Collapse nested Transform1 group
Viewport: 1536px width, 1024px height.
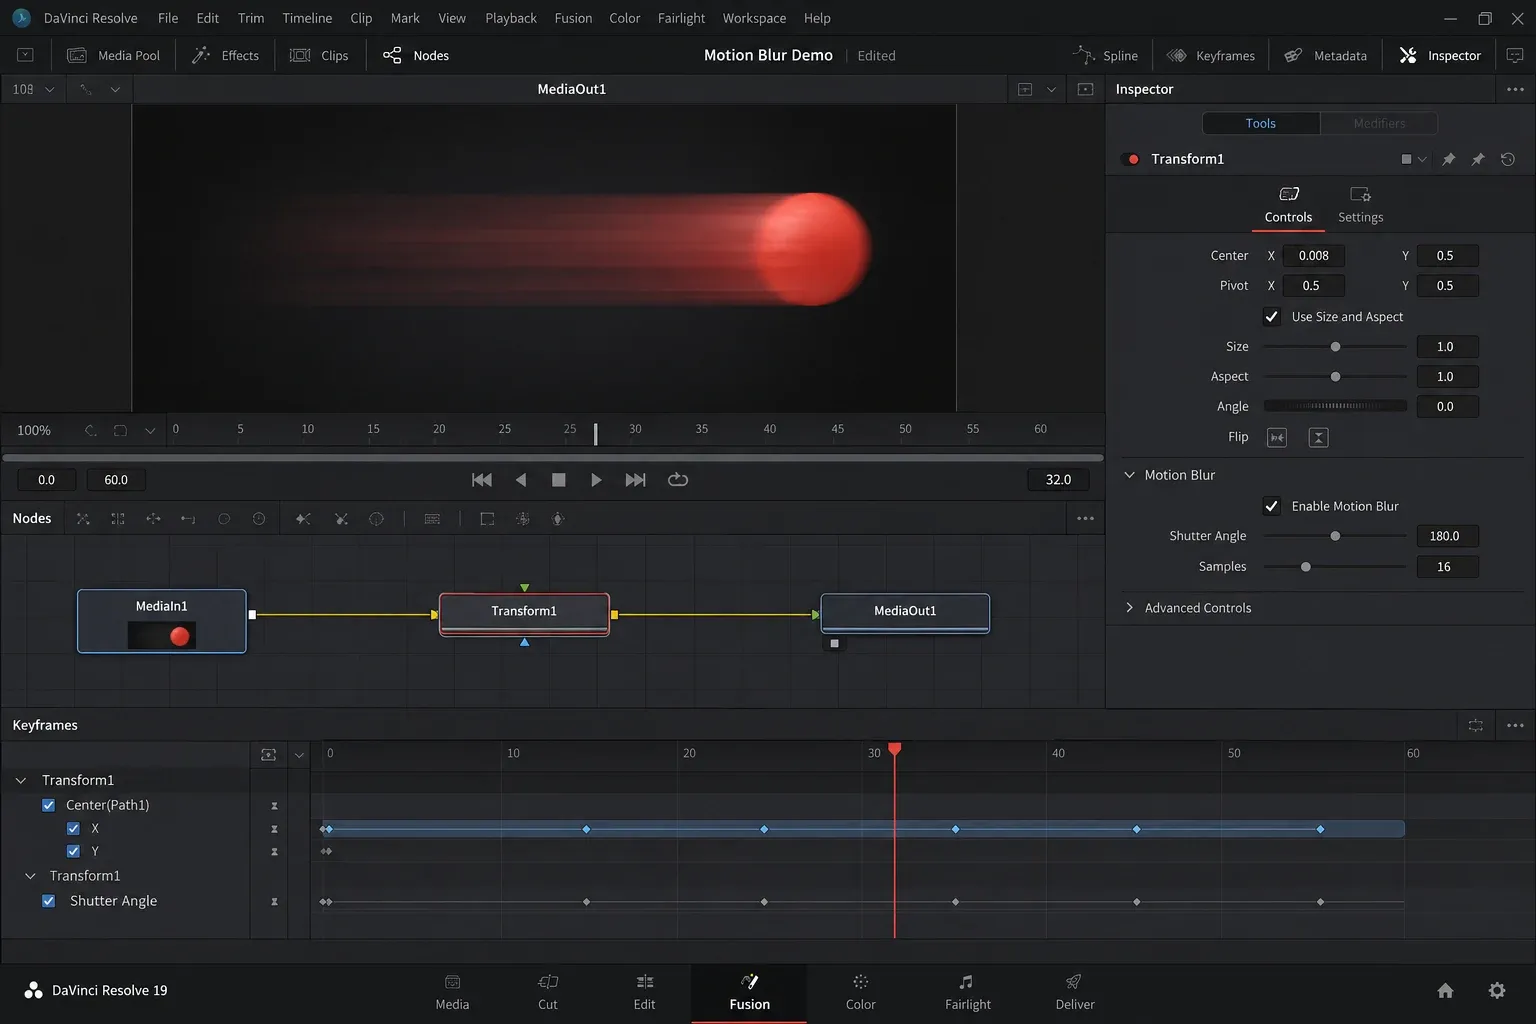pos(30,876)
